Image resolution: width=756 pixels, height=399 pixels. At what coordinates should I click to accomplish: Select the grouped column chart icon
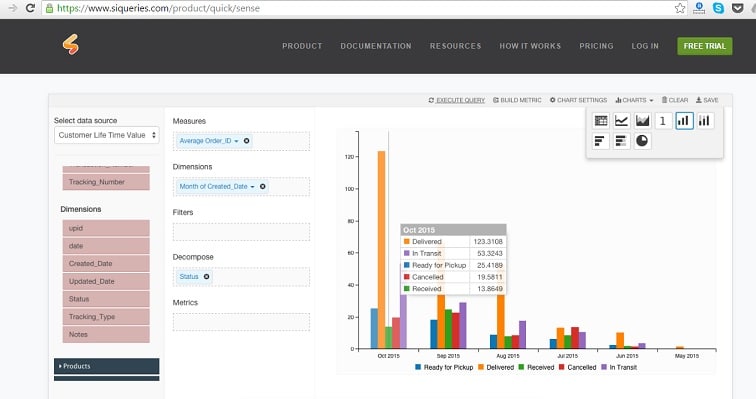[684, 120]
